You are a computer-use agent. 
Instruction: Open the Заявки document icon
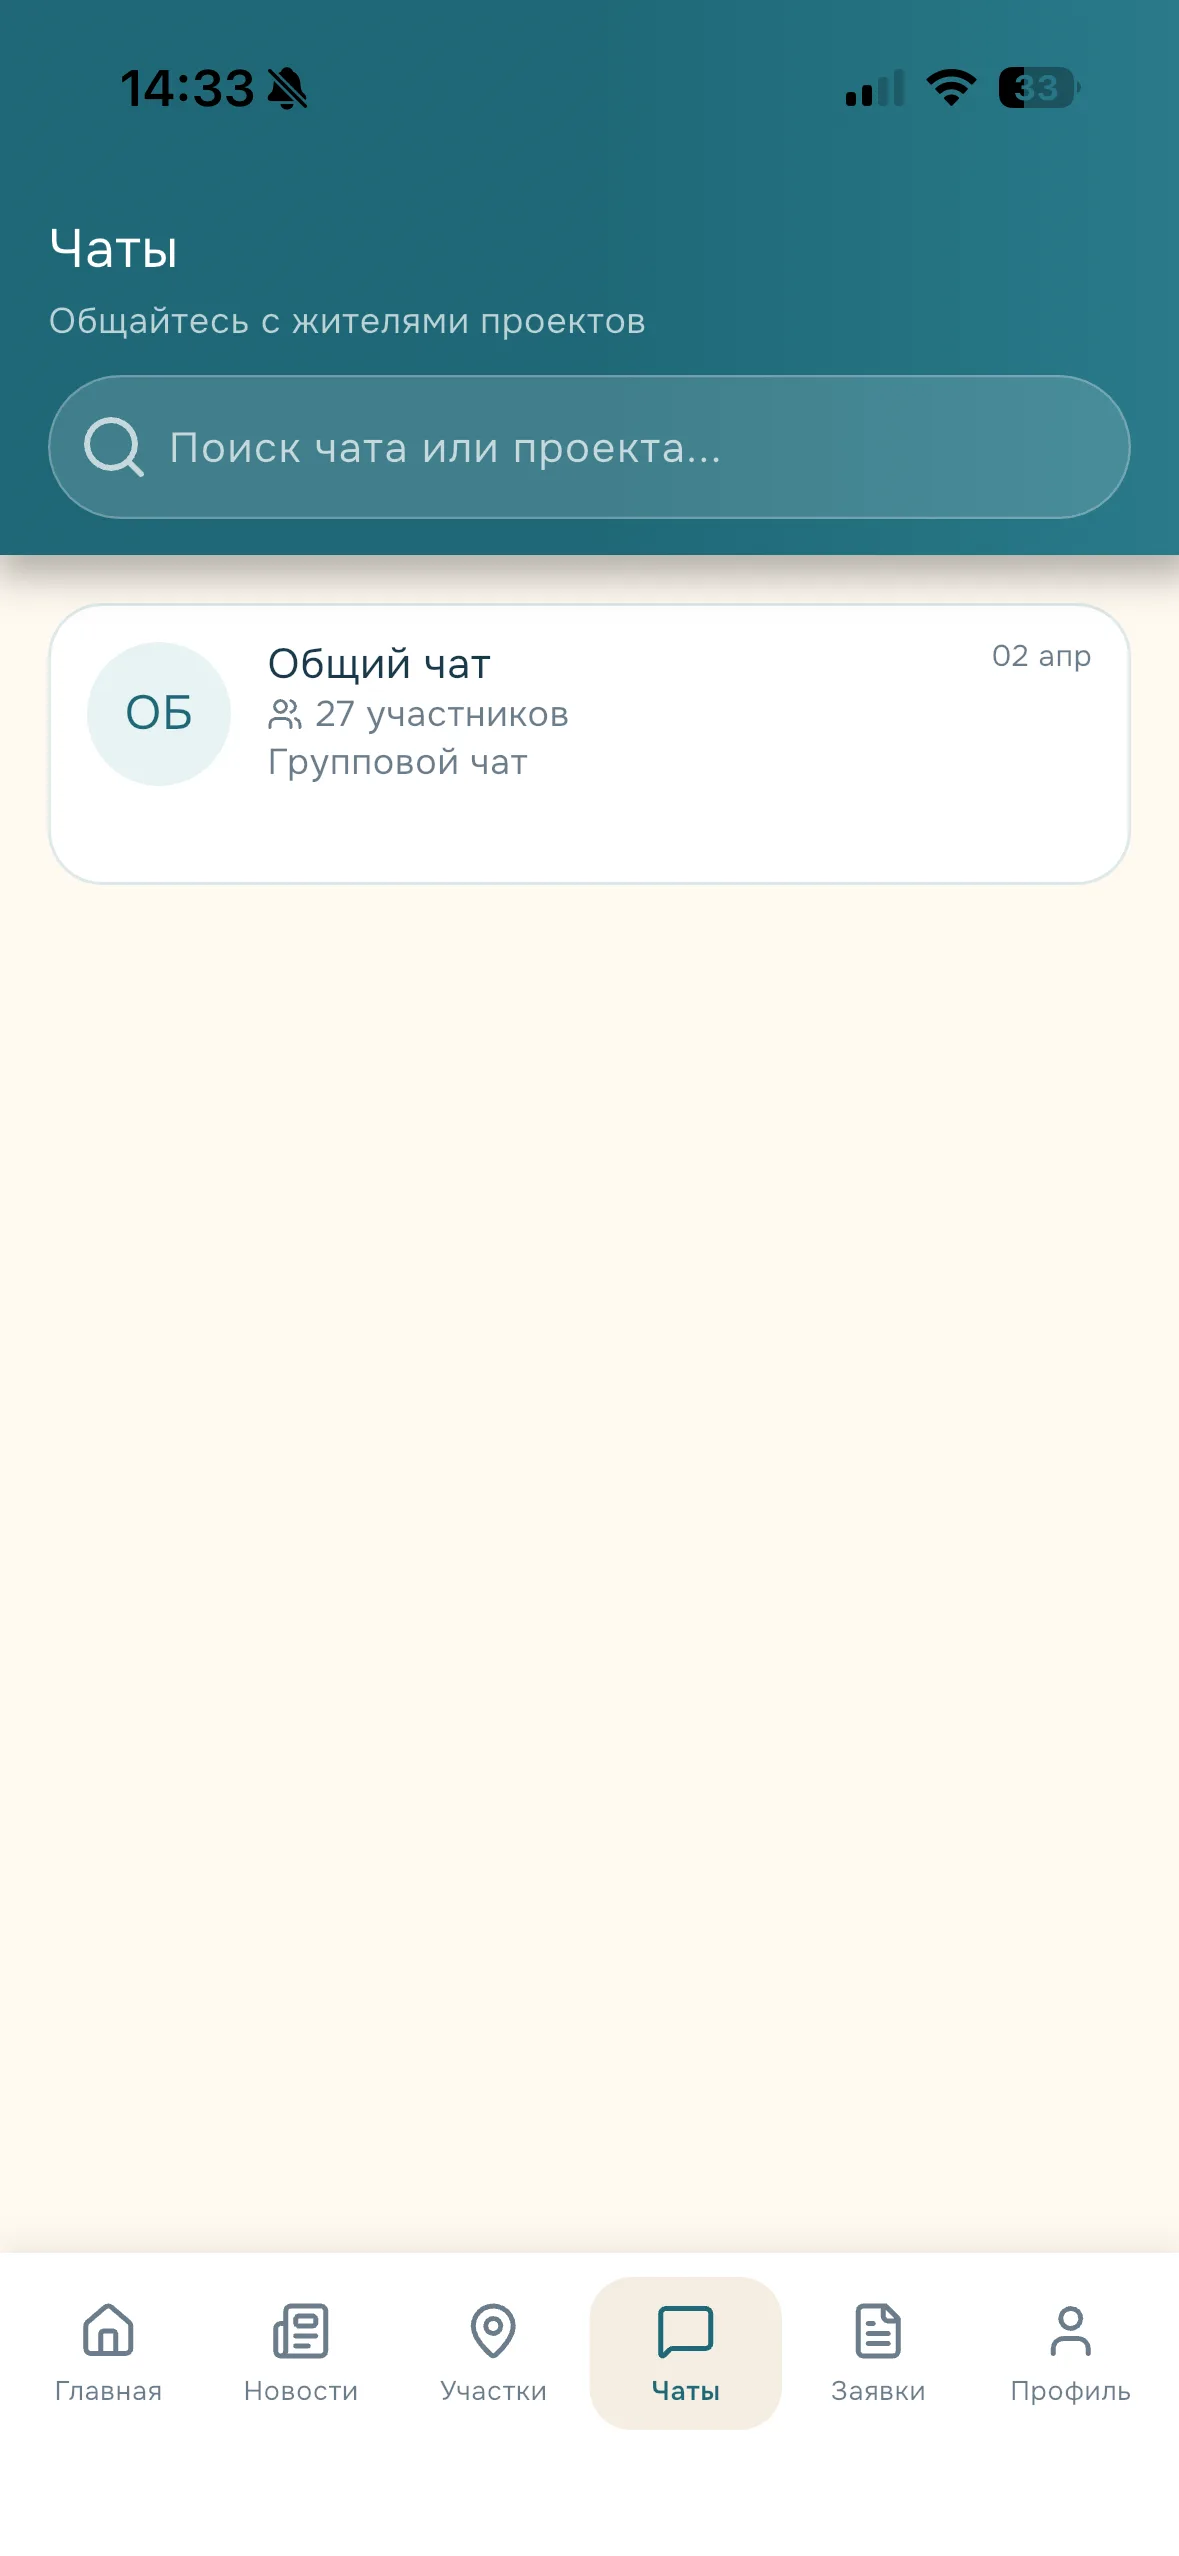tap(878, 2329)
